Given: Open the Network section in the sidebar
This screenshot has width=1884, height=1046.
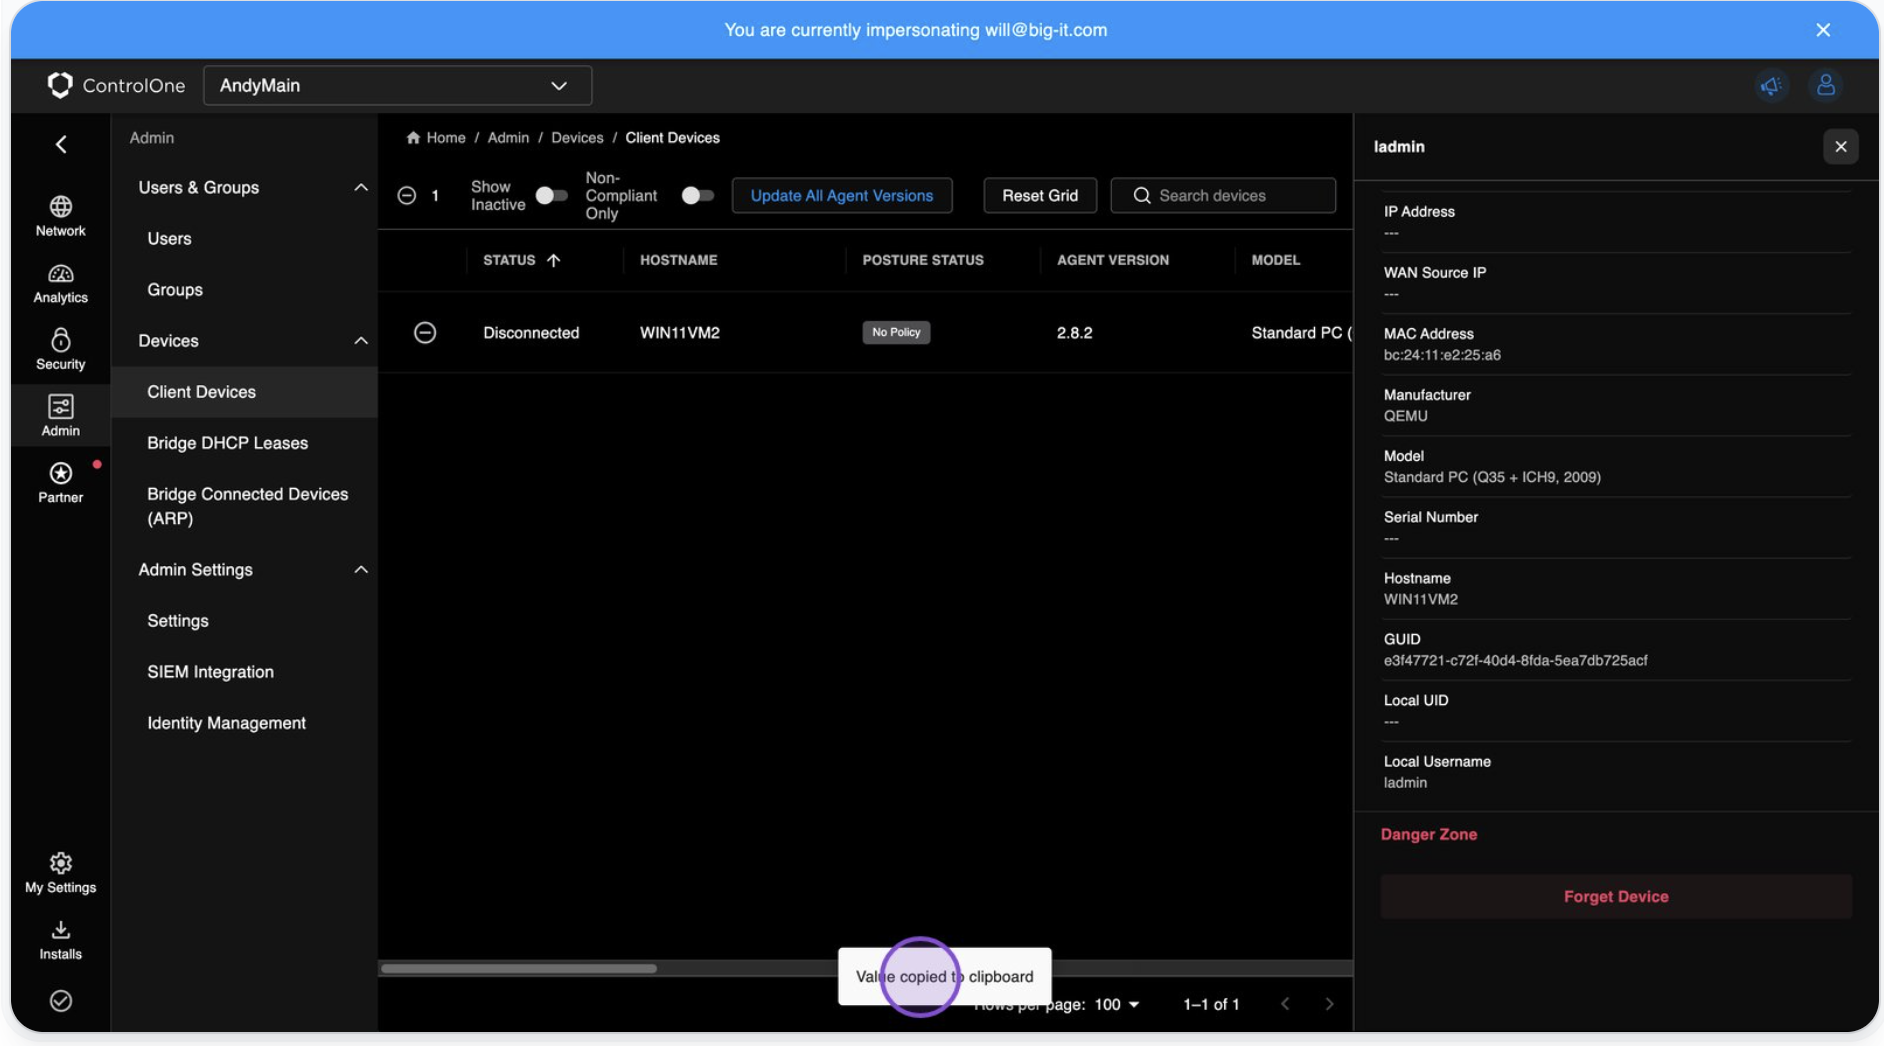Looking at the screenshot, I should point(60,217).
